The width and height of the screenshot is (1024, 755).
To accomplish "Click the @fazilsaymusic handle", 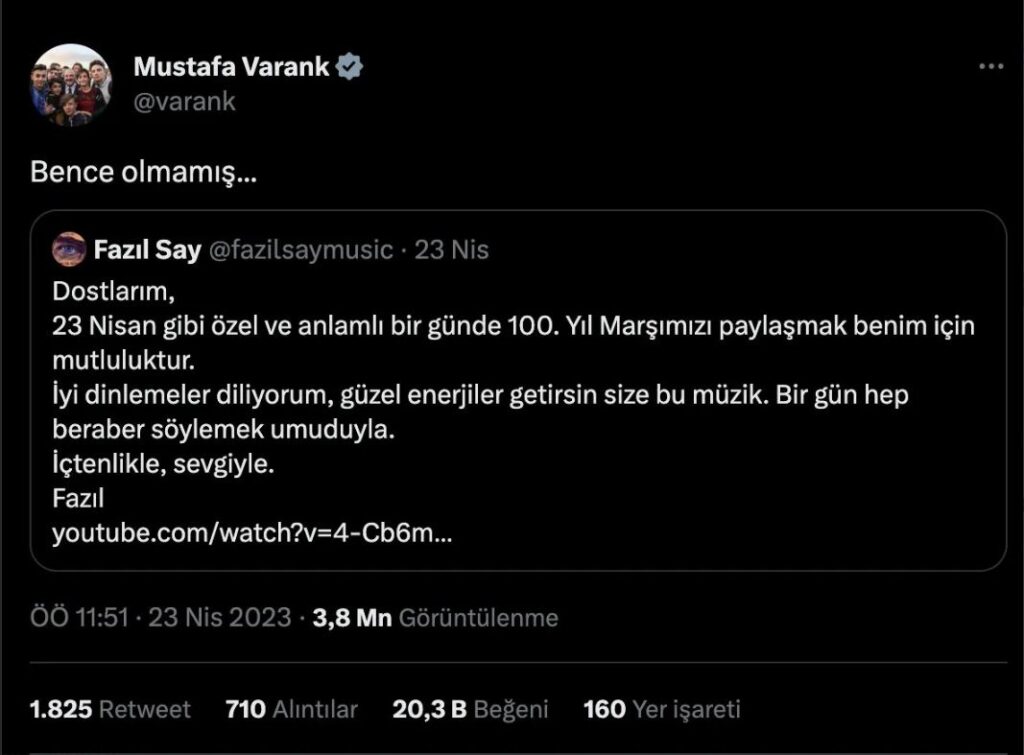I will click(x=300, y=249).
